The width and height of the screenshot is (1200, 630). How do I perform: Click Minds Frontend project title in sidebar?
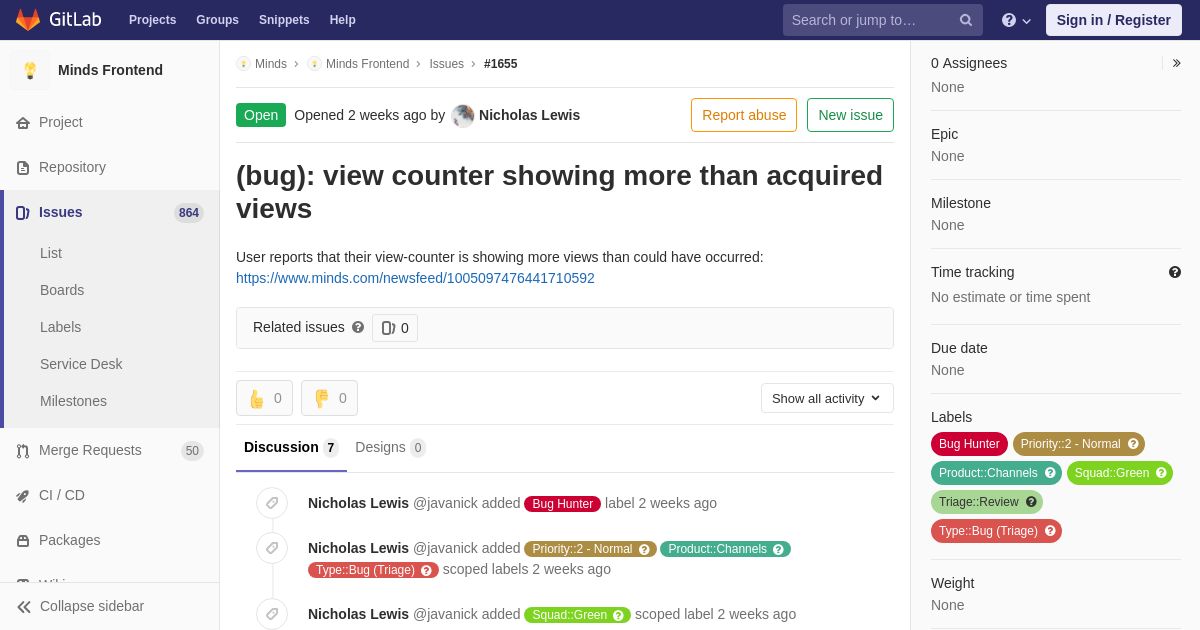coord(110,70)
